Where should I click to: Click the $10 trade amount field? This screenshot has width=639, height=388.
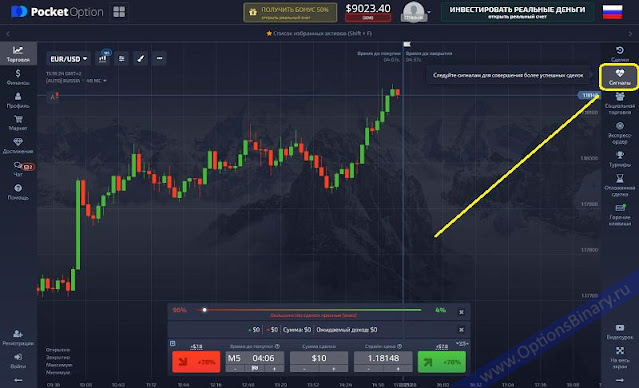(x=319, y=358)
